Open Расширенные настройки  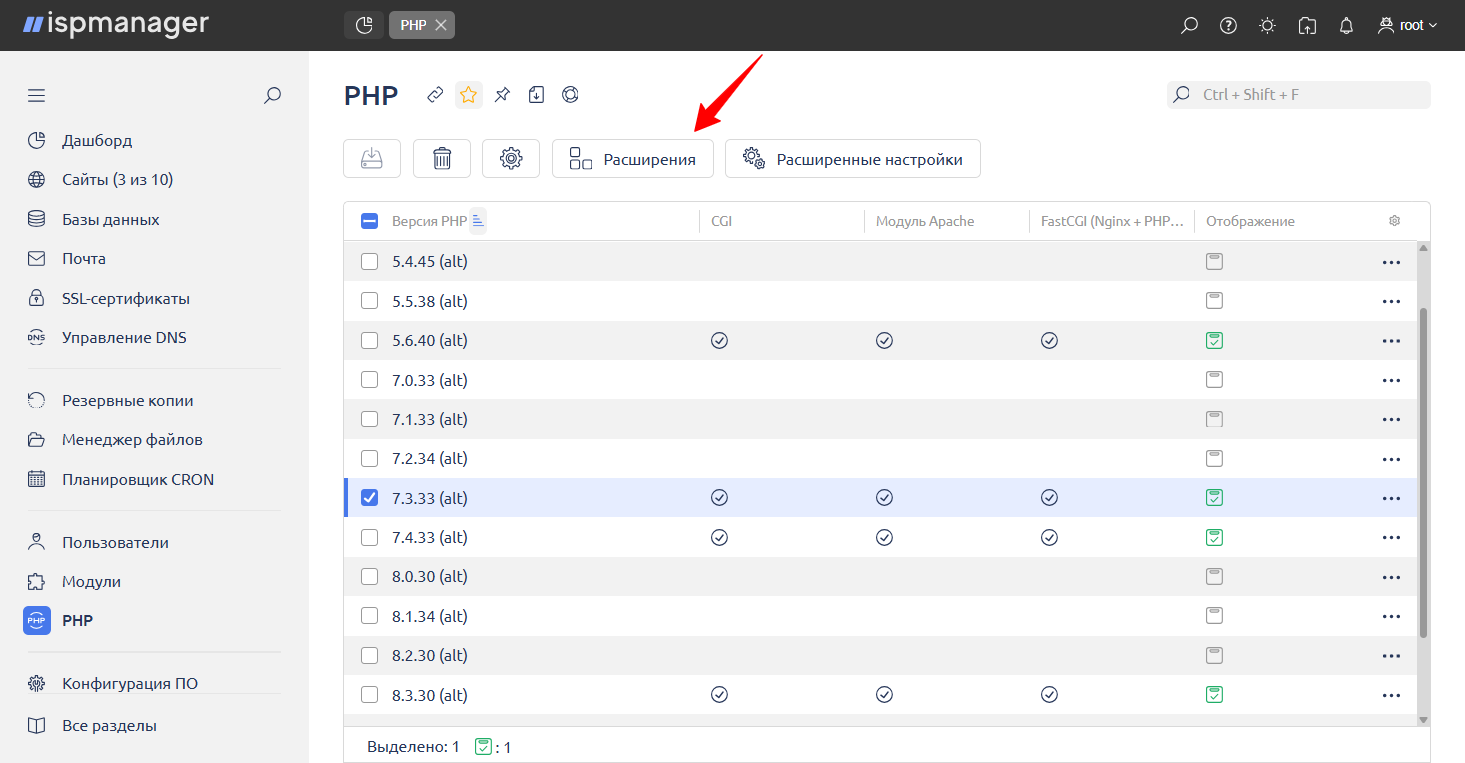click(x=852, y=158)
